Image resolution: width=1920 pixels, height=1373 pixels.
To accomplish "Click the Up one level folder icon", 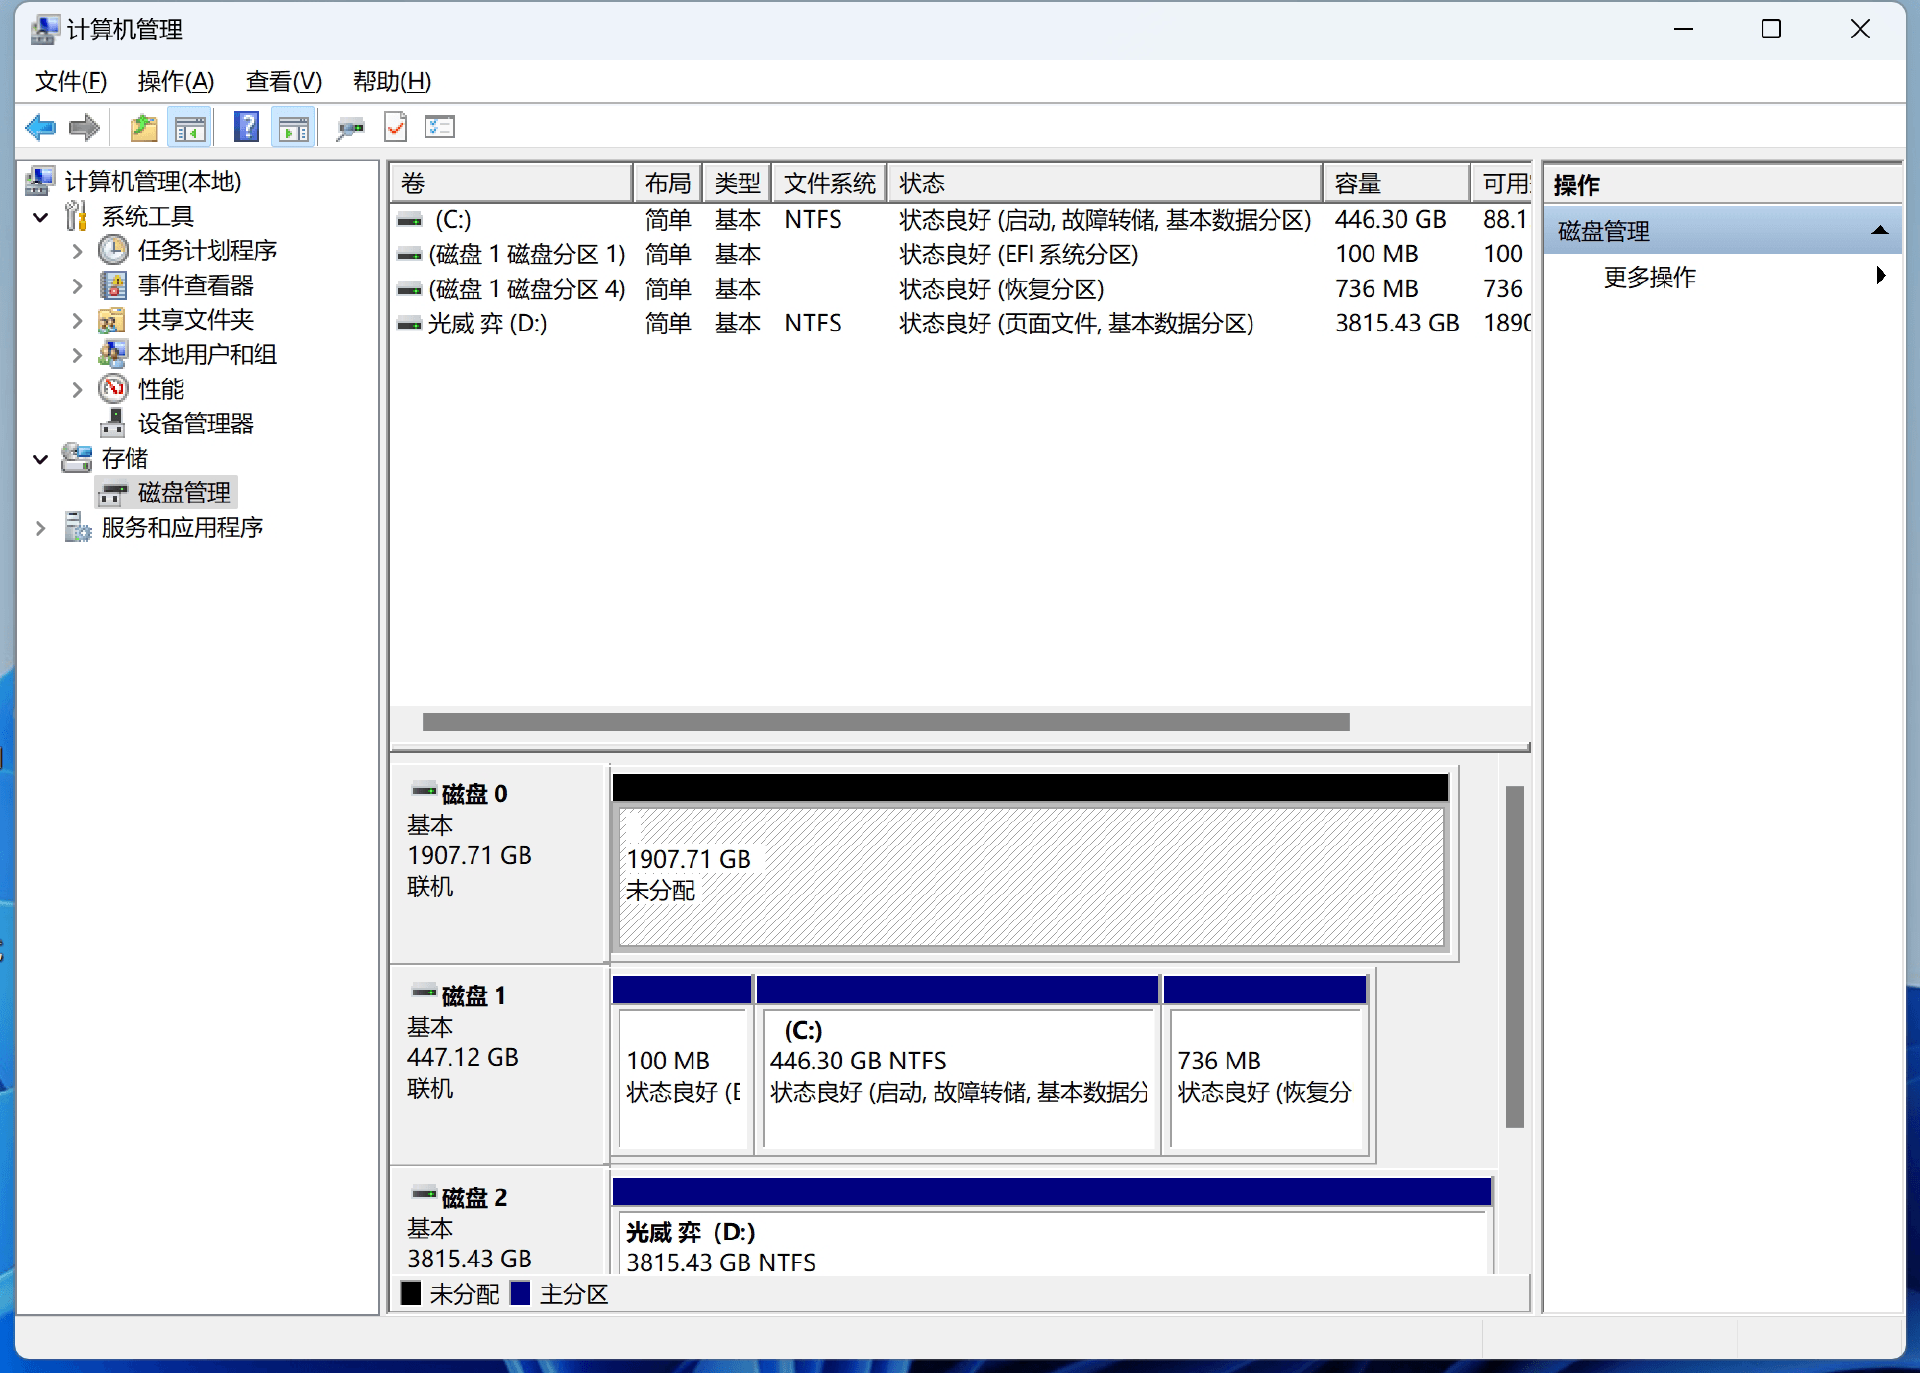I will (x=144, y=127).
